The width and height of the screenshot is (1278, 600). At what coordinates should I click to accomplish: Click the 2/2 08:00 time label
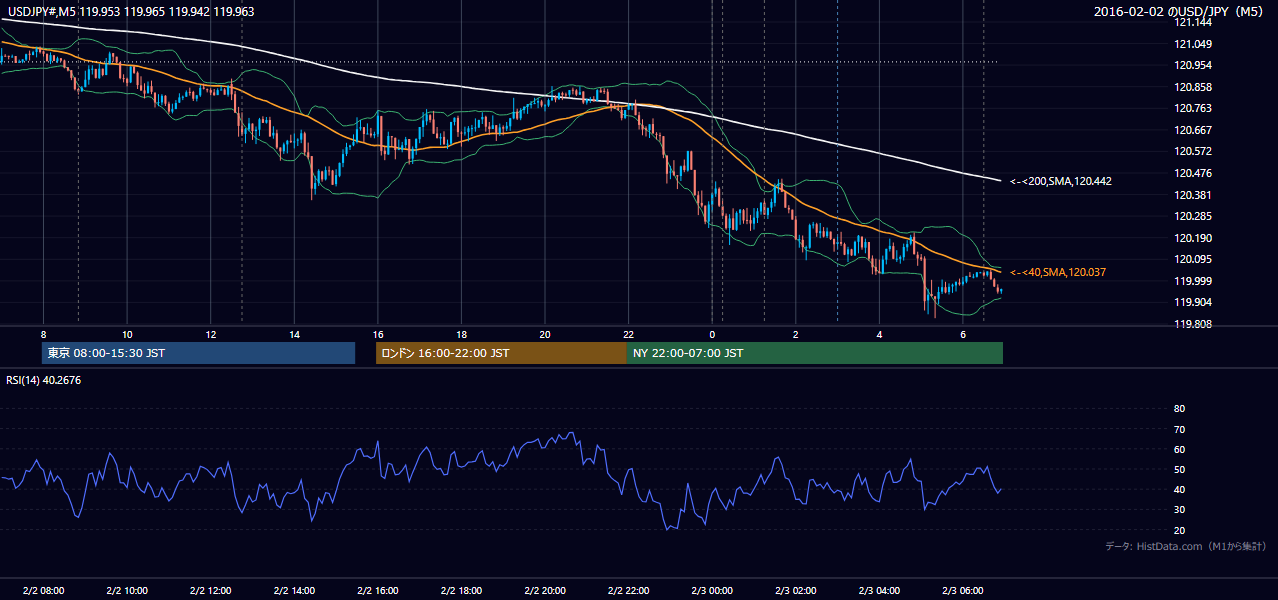click(43, 591)
